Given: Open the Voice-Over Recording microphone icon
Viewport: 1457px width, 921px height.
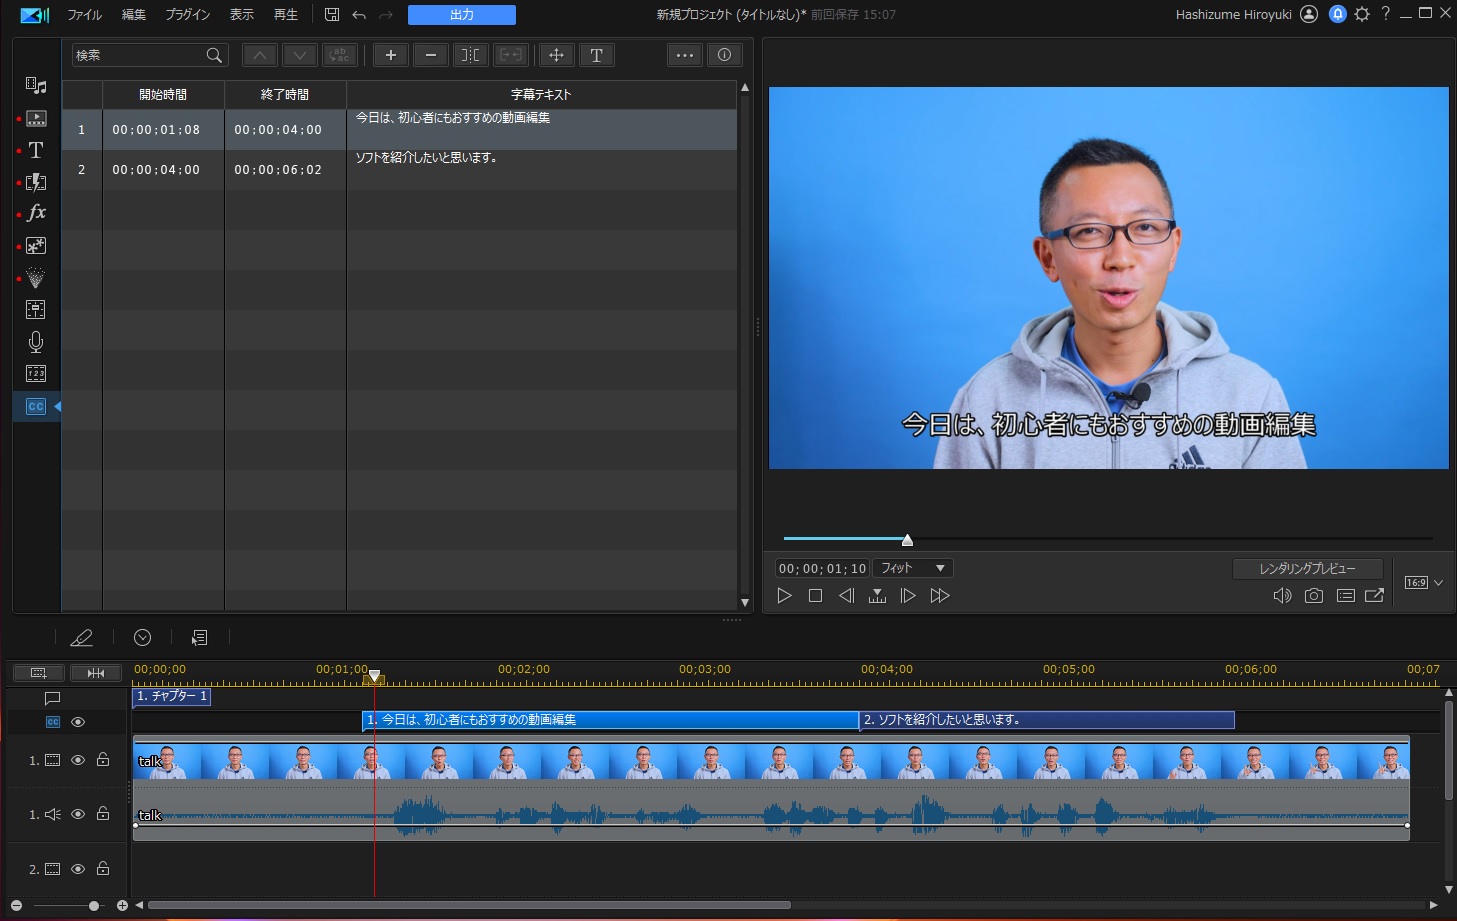Looking at the screenshot, I should coord(36,342).
